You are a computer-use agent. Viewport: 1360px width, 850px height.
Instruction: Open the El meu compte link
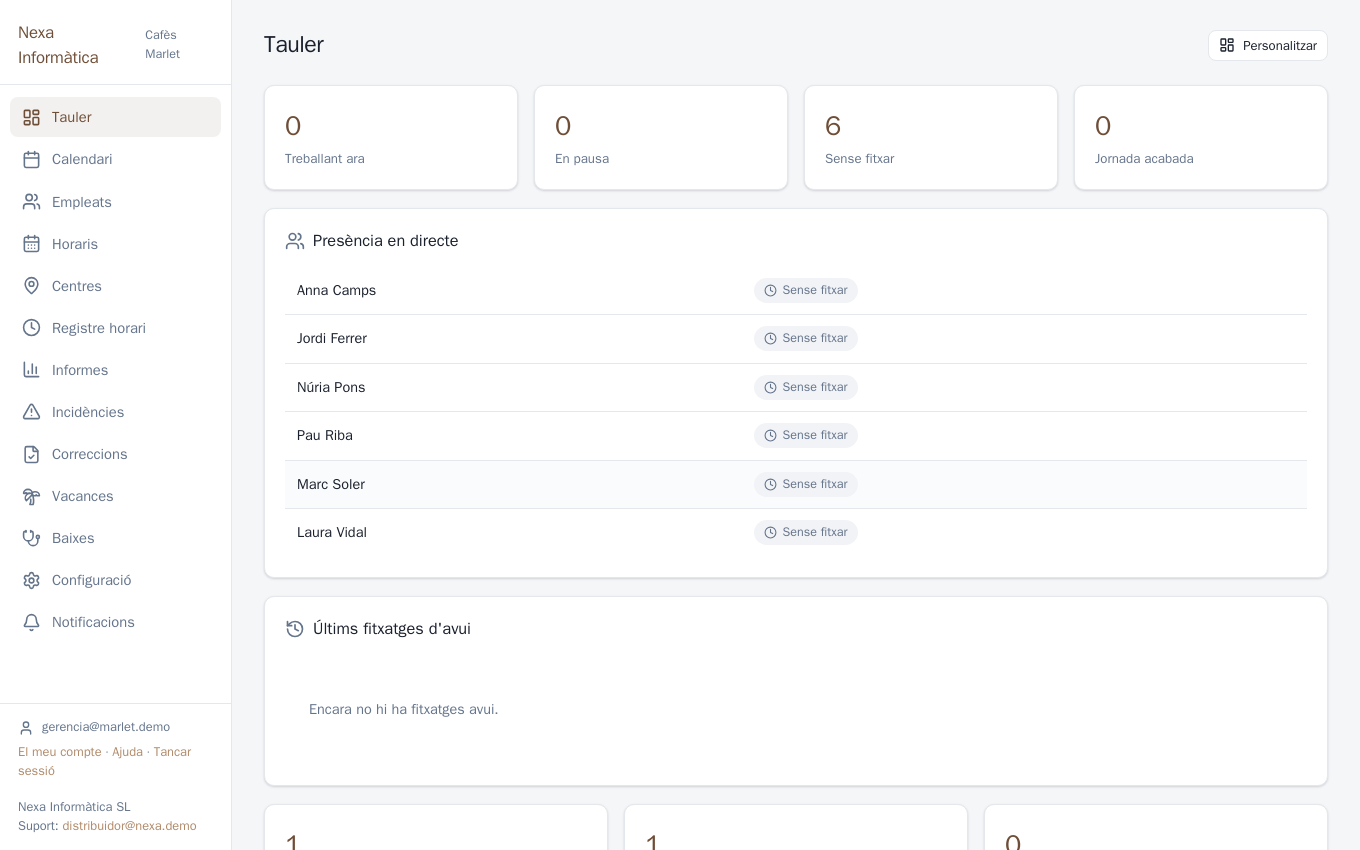coord(60,752)
